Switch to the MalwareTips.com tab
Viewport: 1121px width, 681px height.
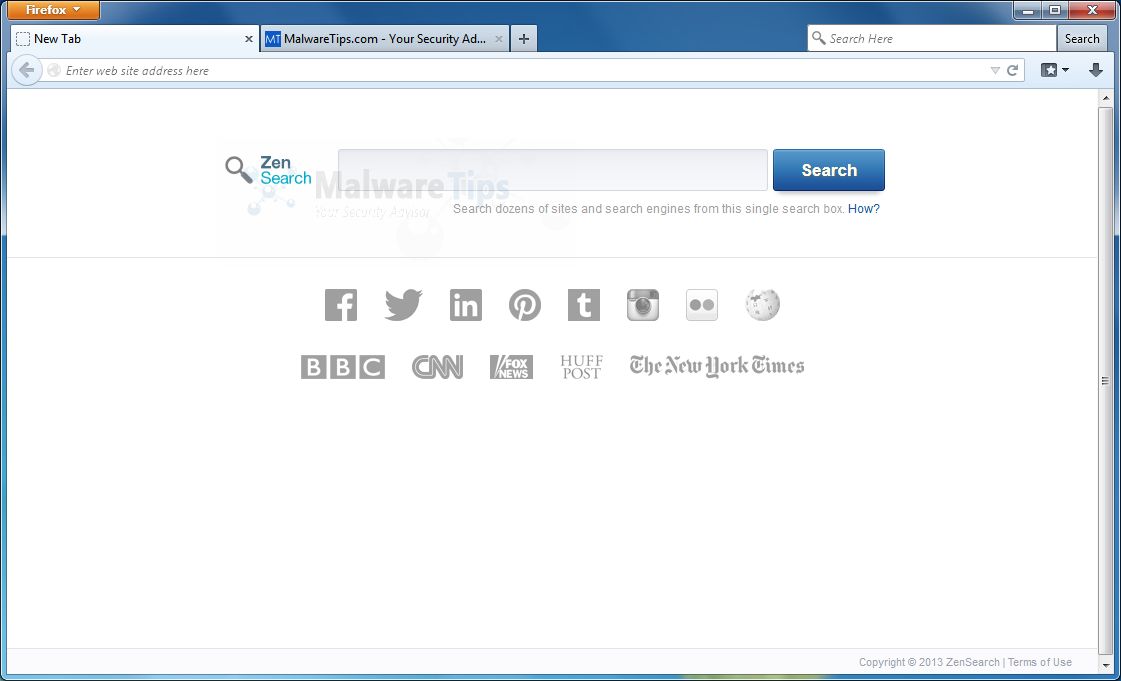pos(385,39)
